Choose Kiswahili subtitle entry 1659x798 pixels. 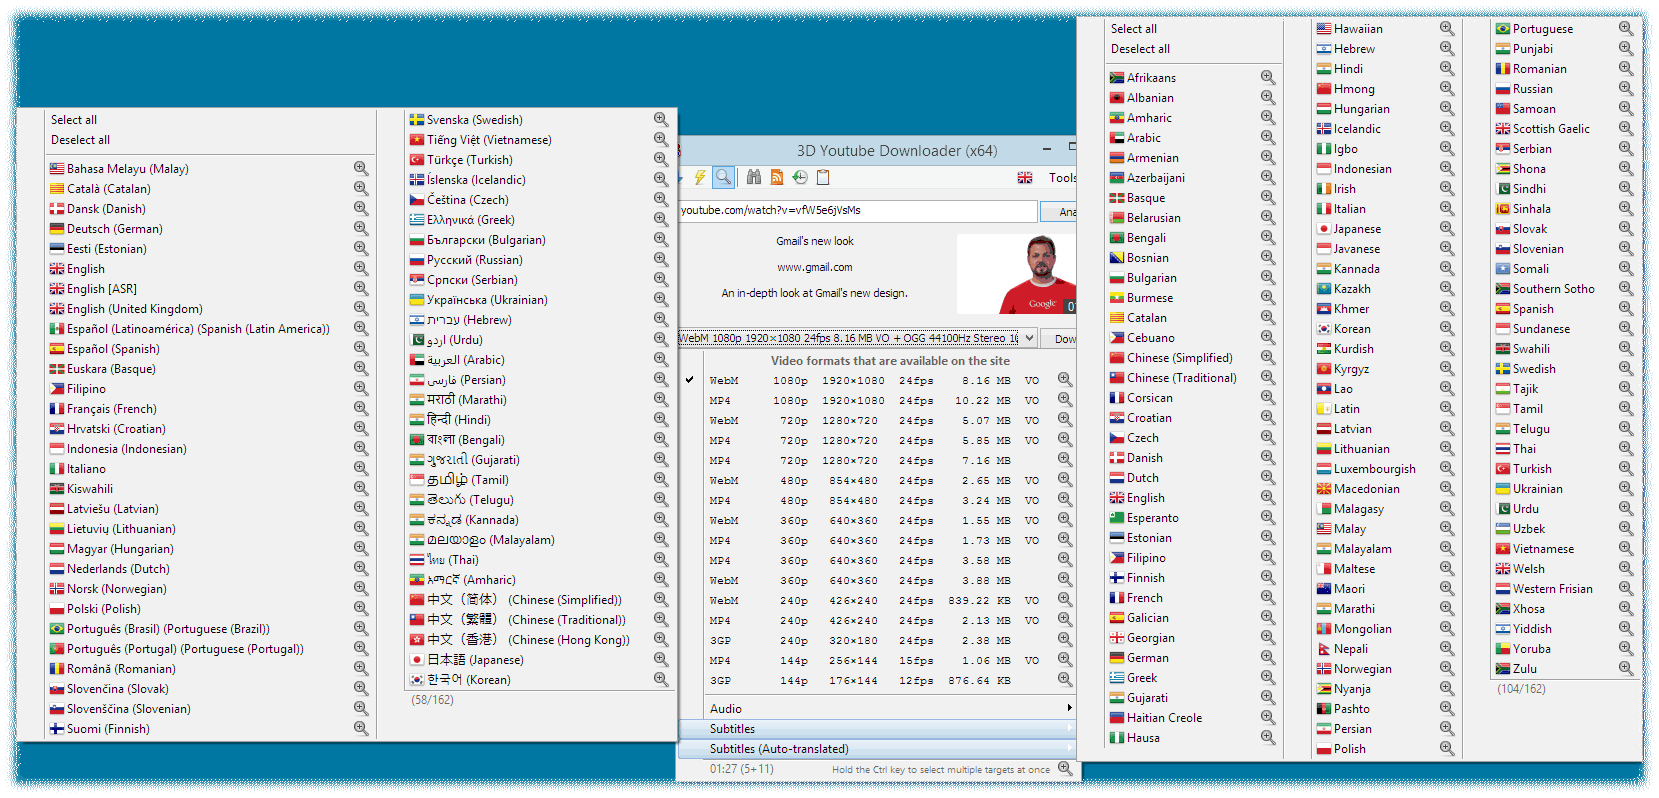209,489
